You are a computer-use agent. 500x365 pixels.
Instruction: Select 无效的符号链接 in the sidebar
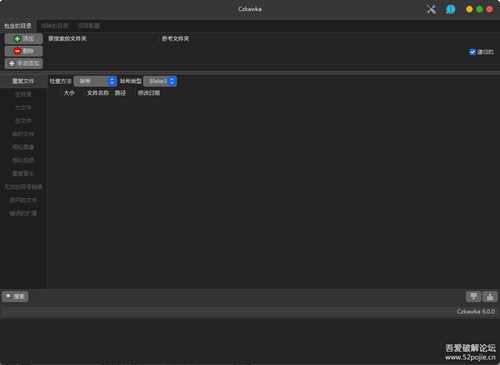click(23, 187)
